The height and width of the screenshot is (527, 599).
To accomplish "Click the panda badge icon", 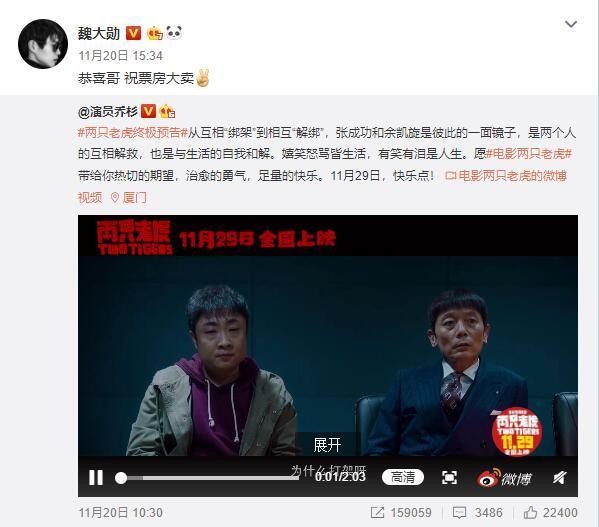I will pyautogui.click(x=174, y=33).
